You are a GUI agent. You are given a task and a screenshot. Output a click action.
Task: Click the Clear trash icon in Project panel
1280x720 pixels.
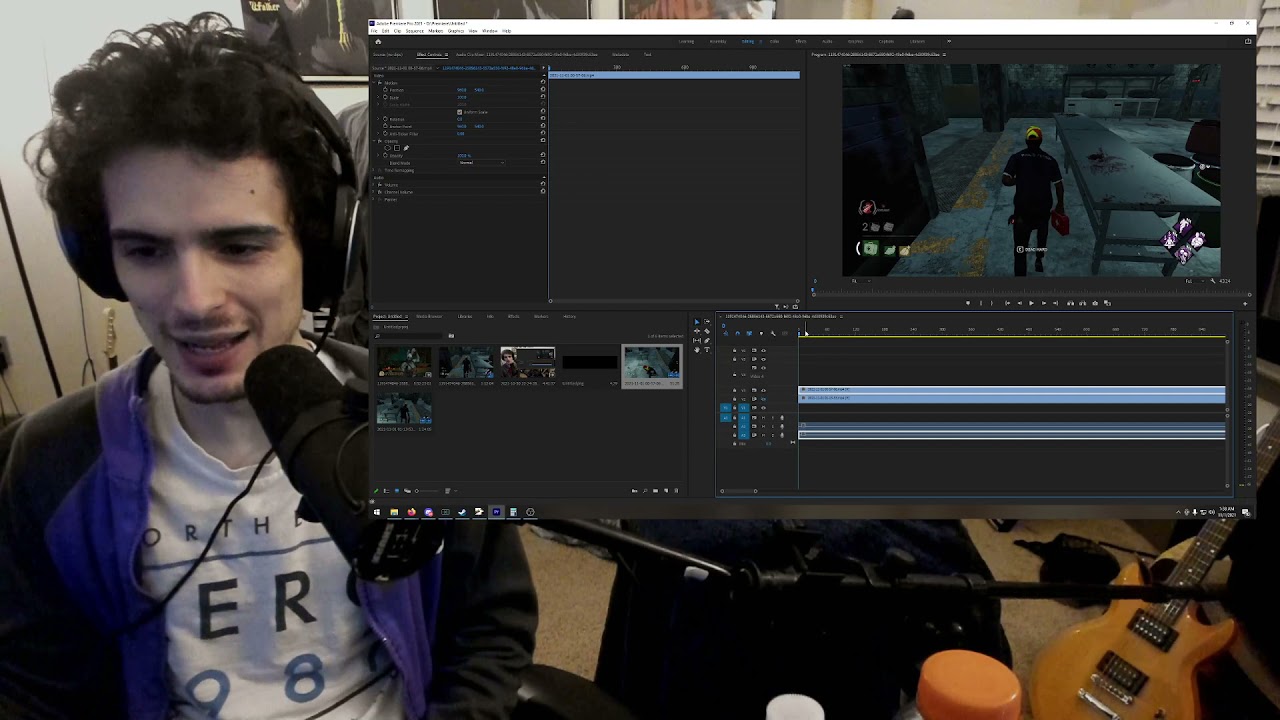[x=676, y=491]
